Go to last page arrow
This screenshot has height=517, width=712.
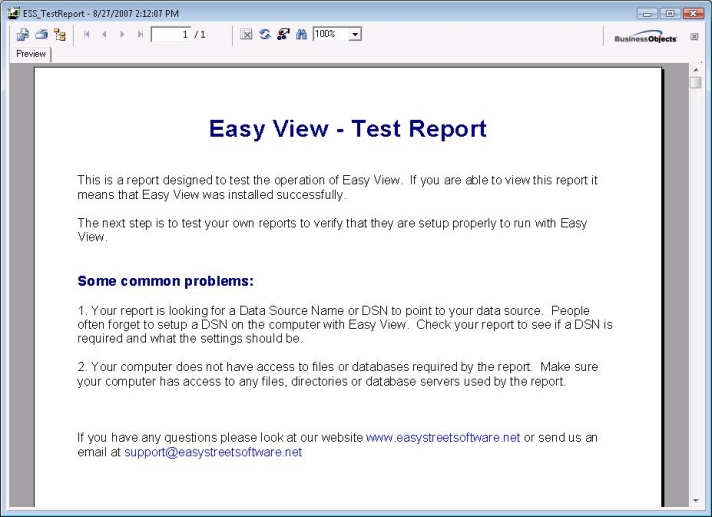point(140,34)
